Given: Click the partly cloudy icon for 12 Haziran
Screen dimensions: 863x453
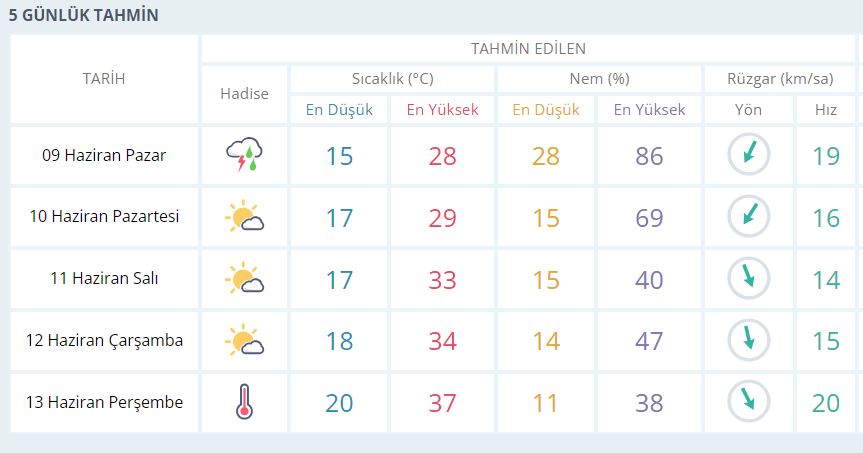Looking at the screenshot, I should pos(244,340).
